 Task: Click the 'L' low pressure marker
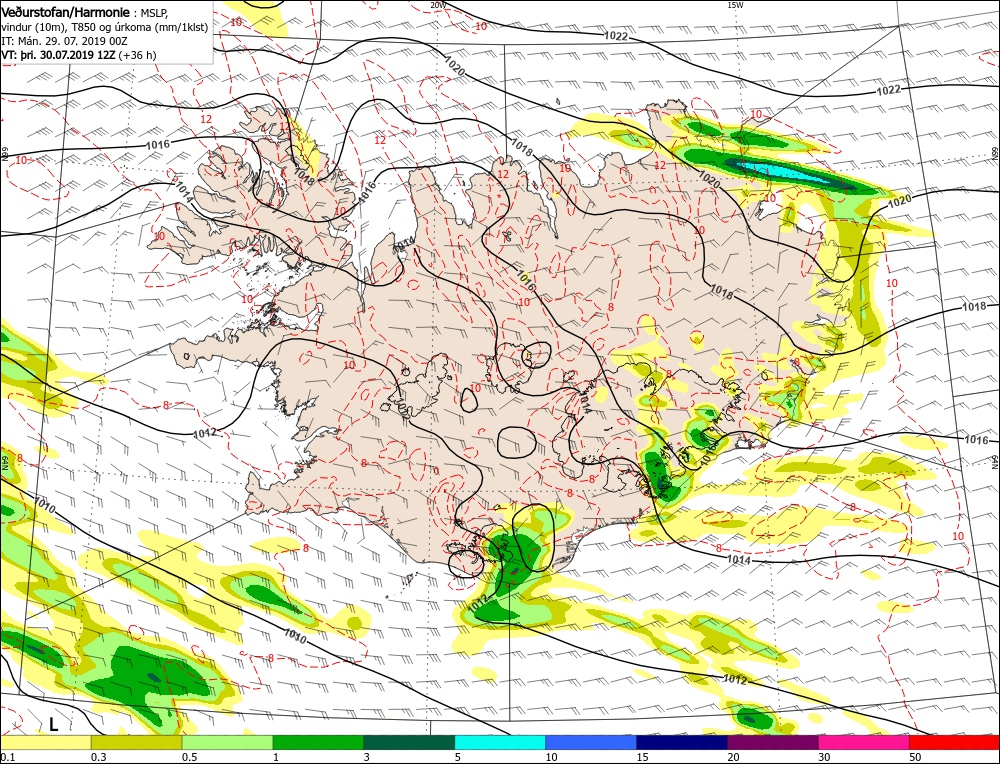tap(54, 724)
